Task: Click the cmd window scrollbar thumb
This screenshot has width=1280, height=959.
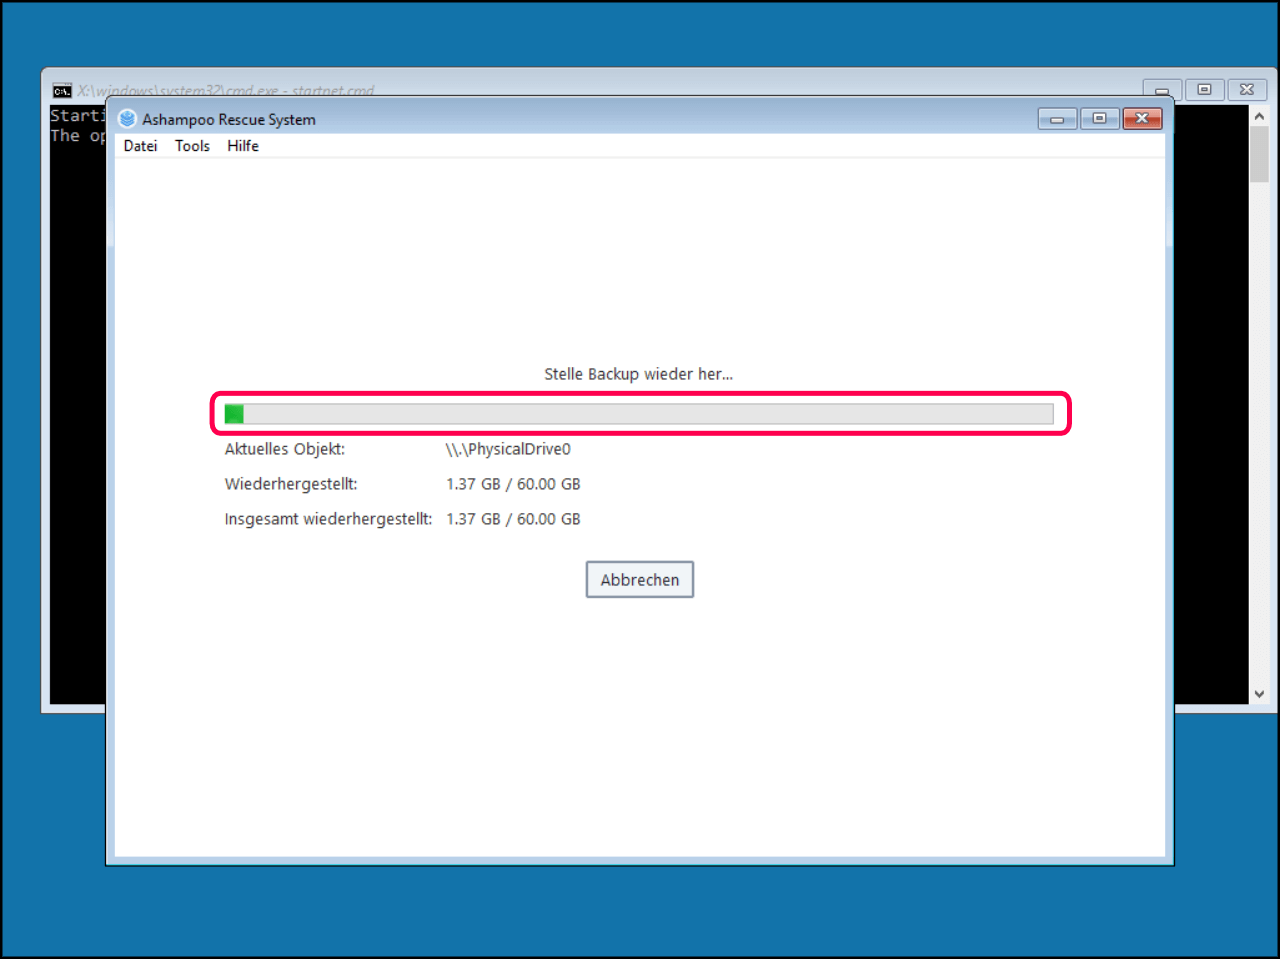Action: [x=1259, y=154]
